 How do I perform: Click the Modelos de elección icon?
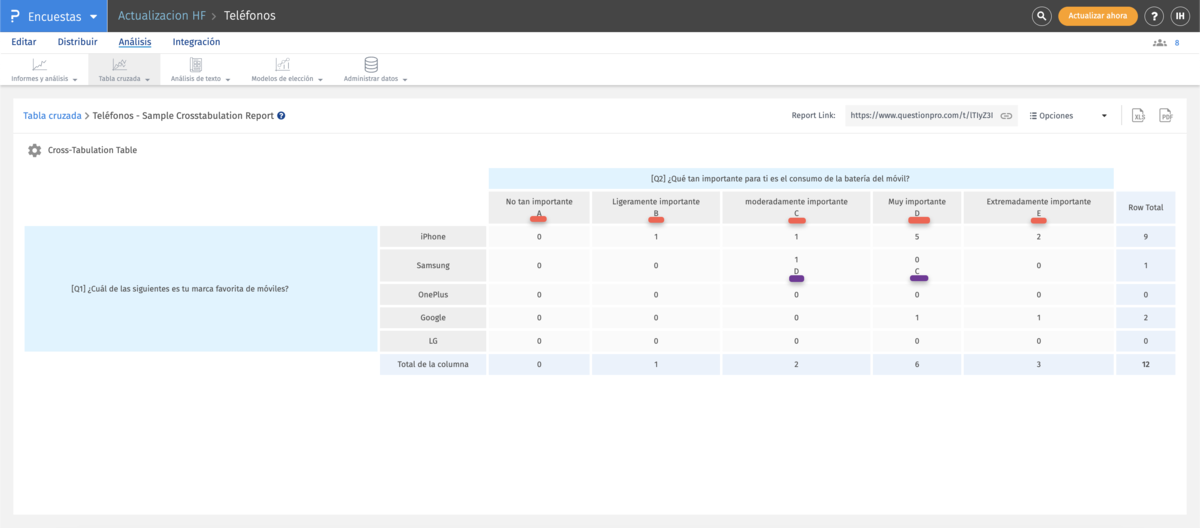click(283, 64)
